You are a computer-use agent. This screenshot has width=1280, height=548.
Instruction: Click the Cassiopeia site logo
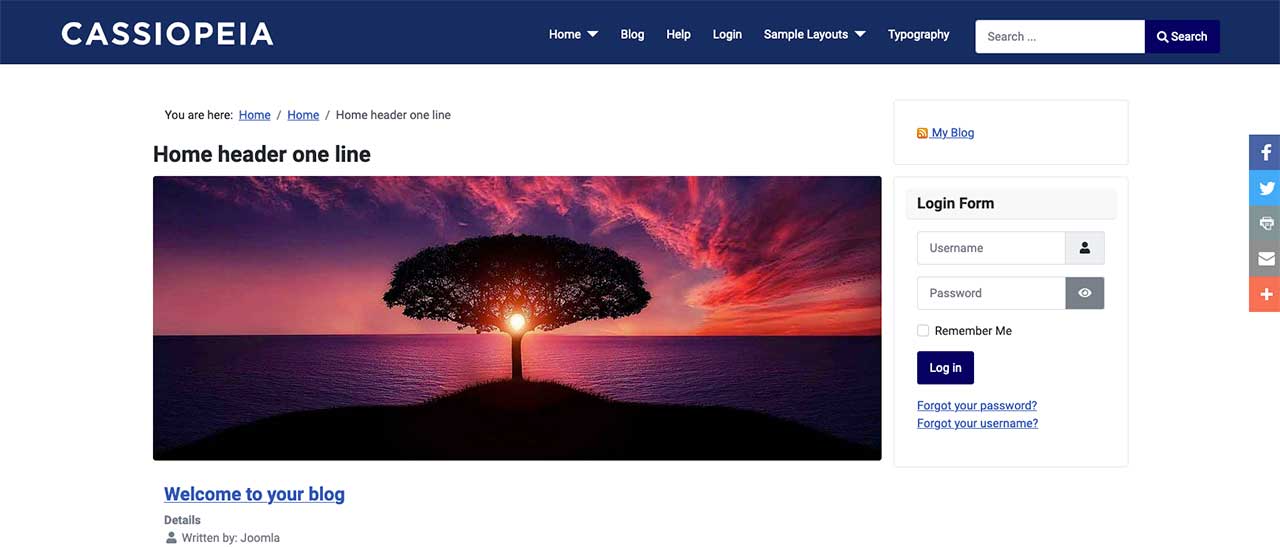[x=167, y=34]
